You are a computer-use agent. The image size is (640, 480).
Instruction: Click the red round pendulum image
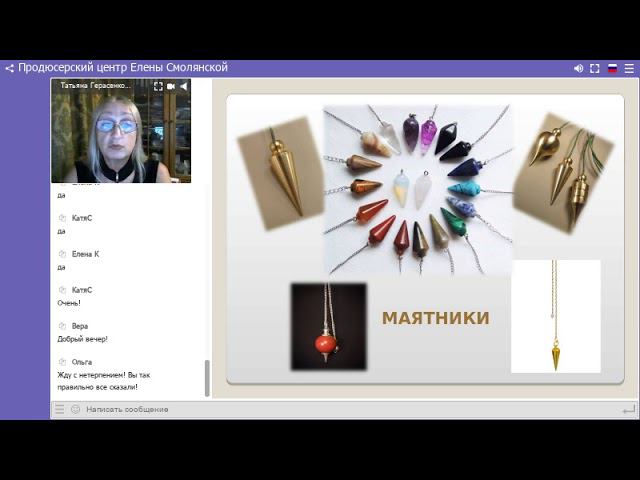[x=329, y=327]
